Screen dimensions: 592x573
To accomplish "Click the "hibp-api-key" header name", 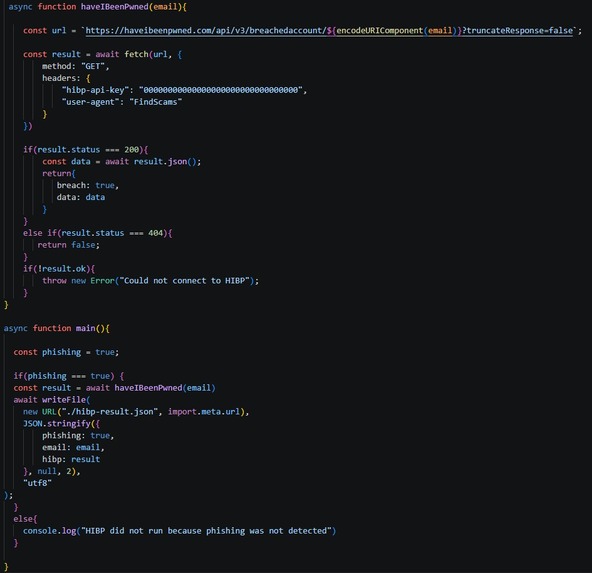I will pos(95,90).
